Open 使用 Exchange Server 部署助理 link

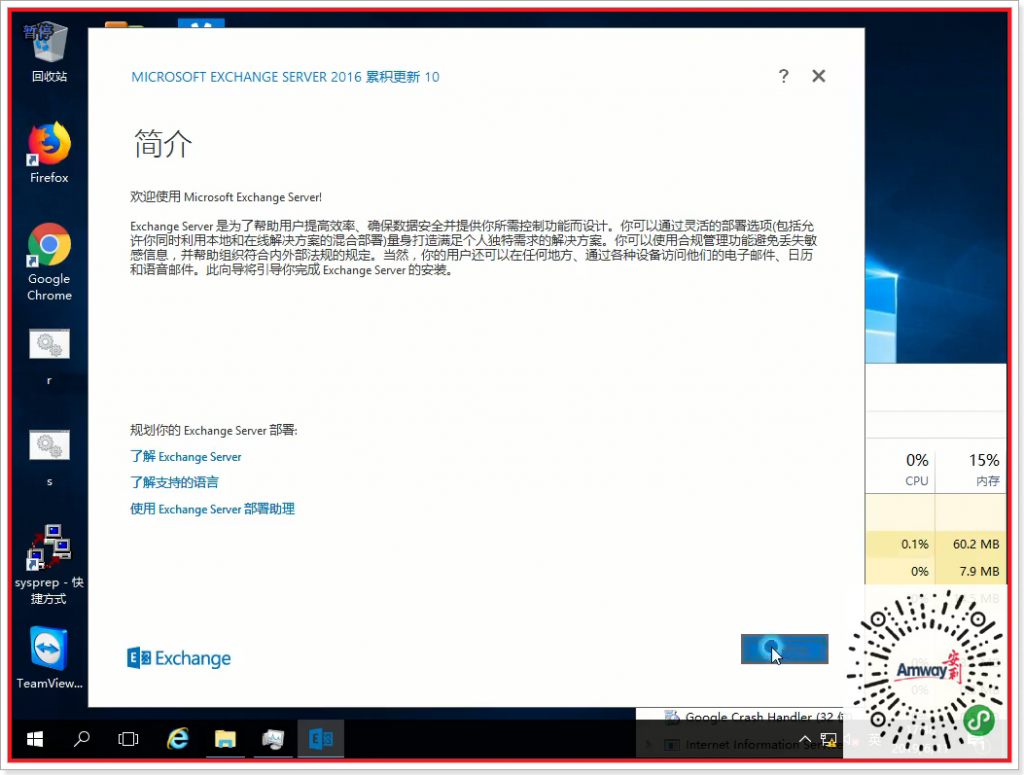tap(211, 509)
